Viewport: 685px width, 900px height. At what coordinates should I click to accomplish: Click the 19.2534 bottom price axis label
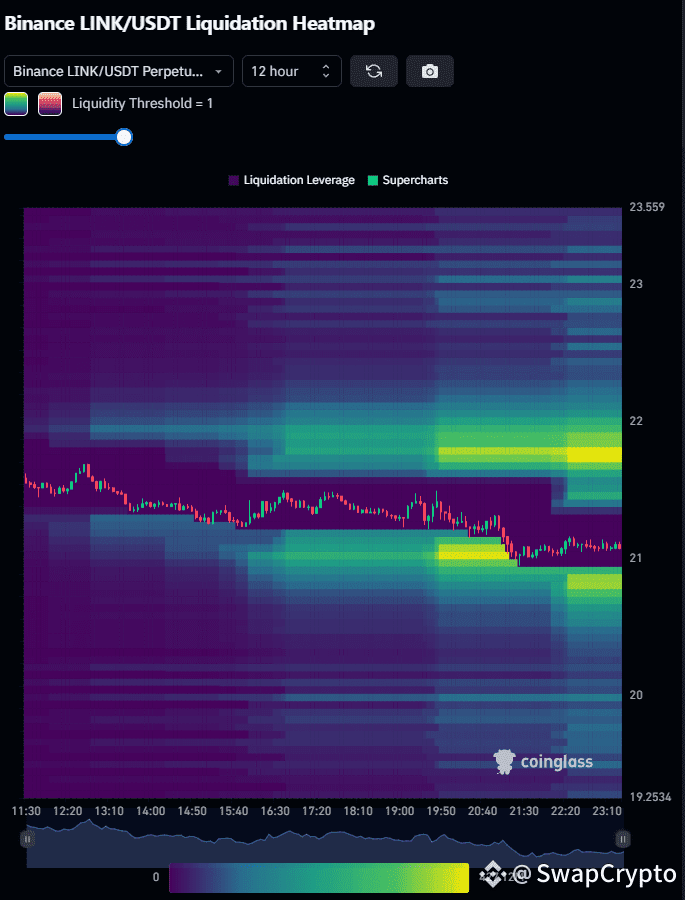click(651, 797)
